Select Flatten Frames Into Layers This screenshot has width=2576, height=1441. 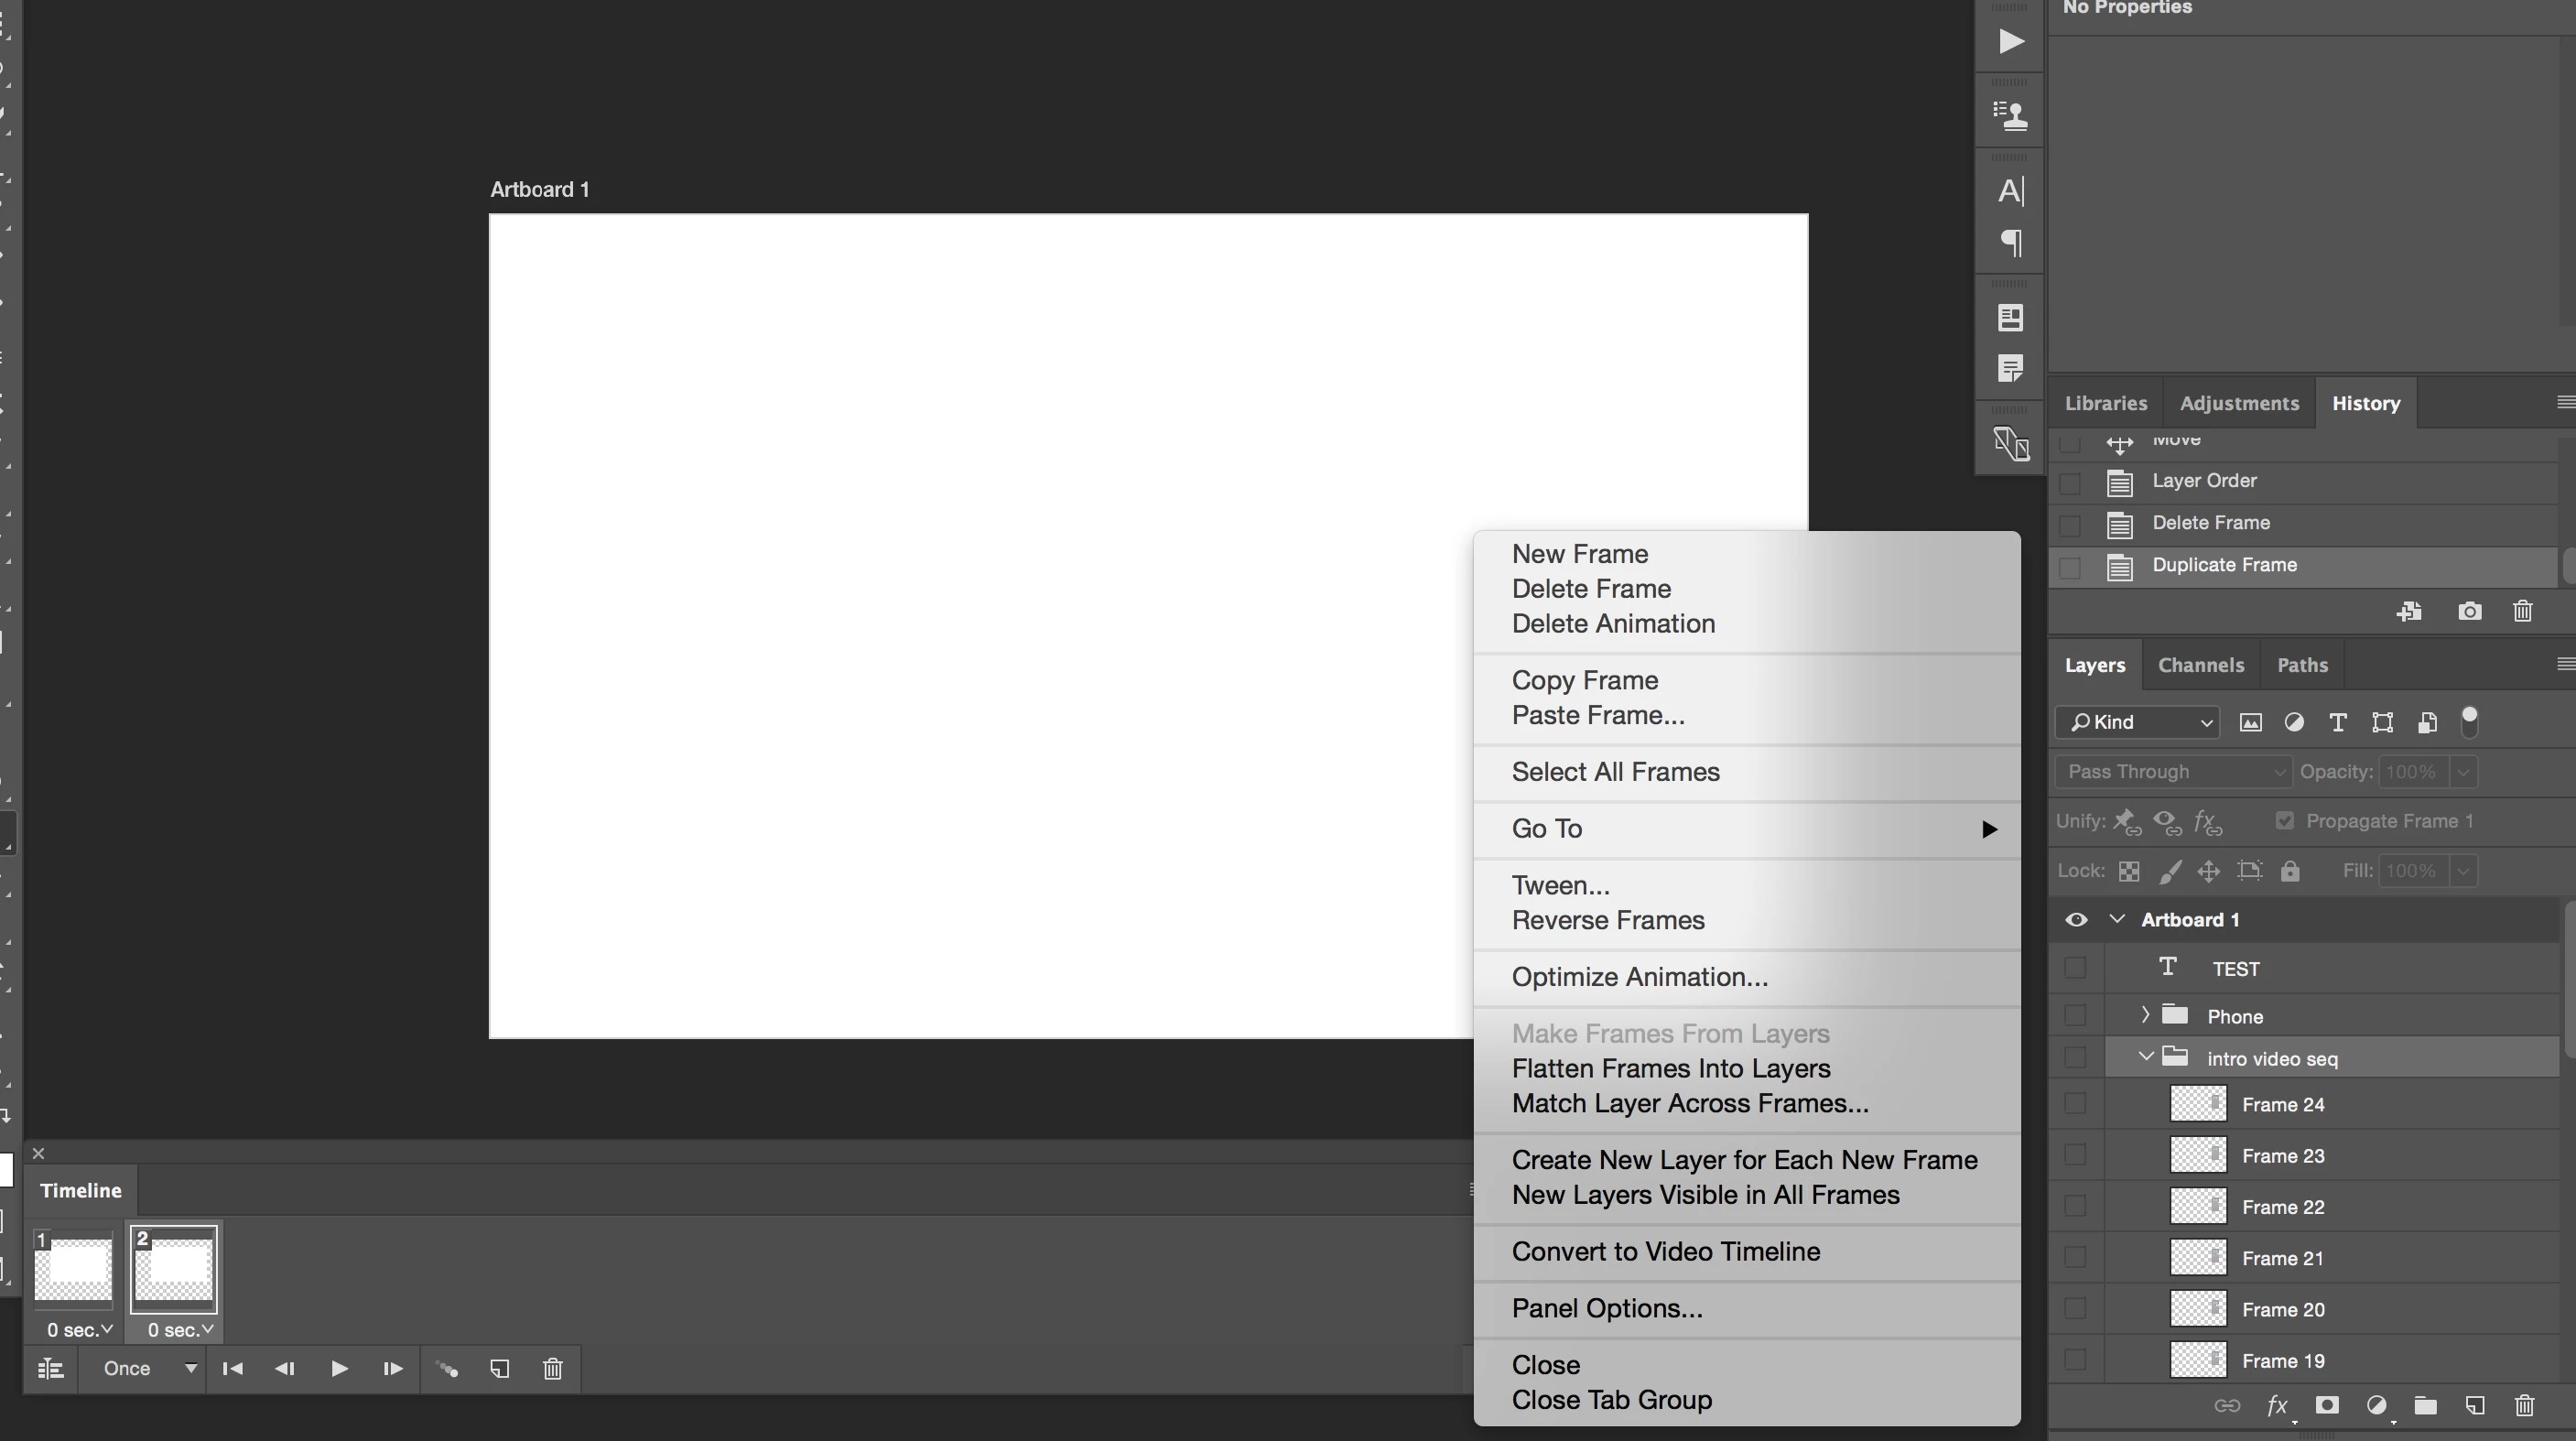click(1670, 1068)
